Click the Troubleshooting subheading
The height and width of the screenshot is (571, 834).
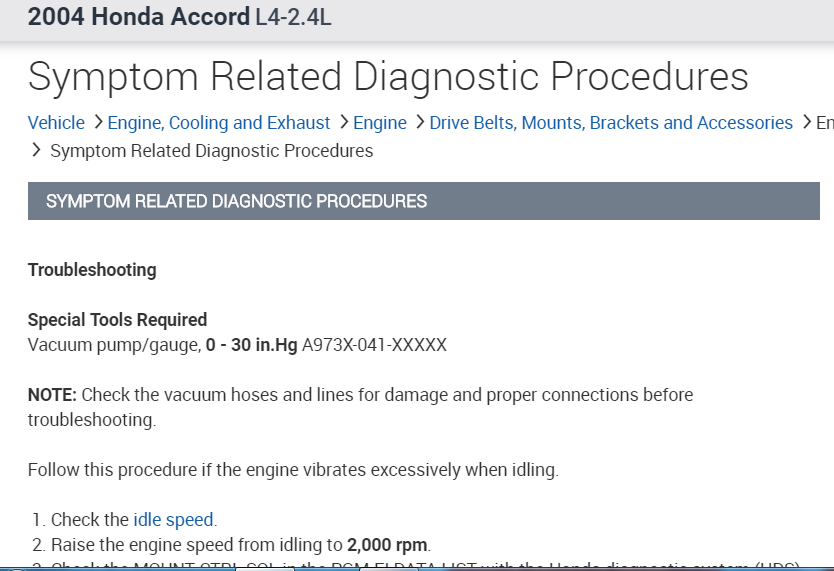(x=92, y=270)
